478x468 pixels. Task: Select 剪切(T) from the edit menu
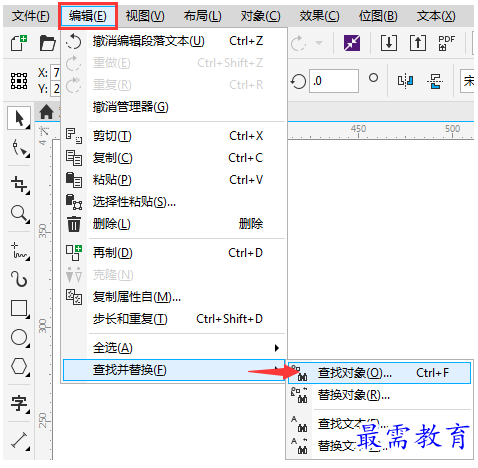click(174, 136)
